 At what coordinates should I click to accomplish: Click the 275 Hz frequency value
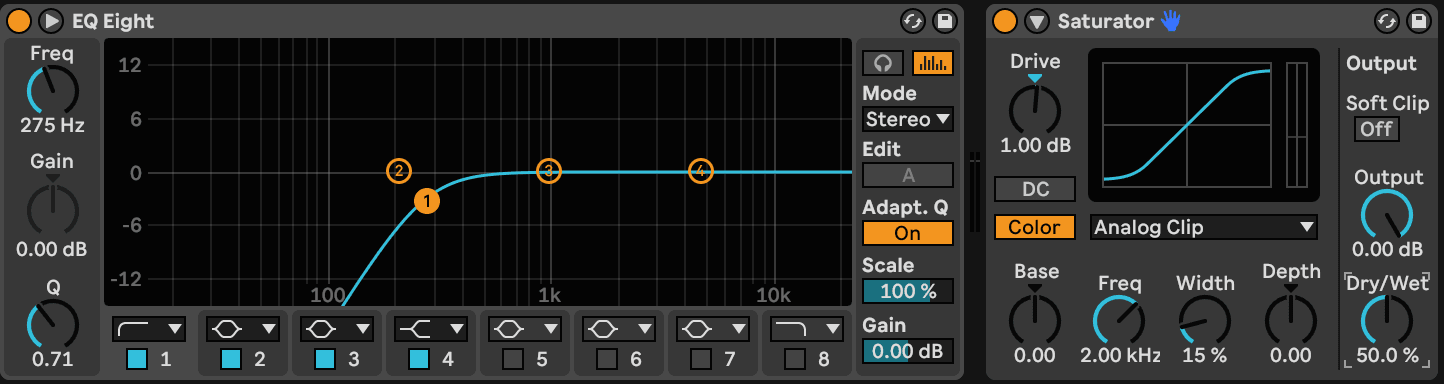pos(52,126)
